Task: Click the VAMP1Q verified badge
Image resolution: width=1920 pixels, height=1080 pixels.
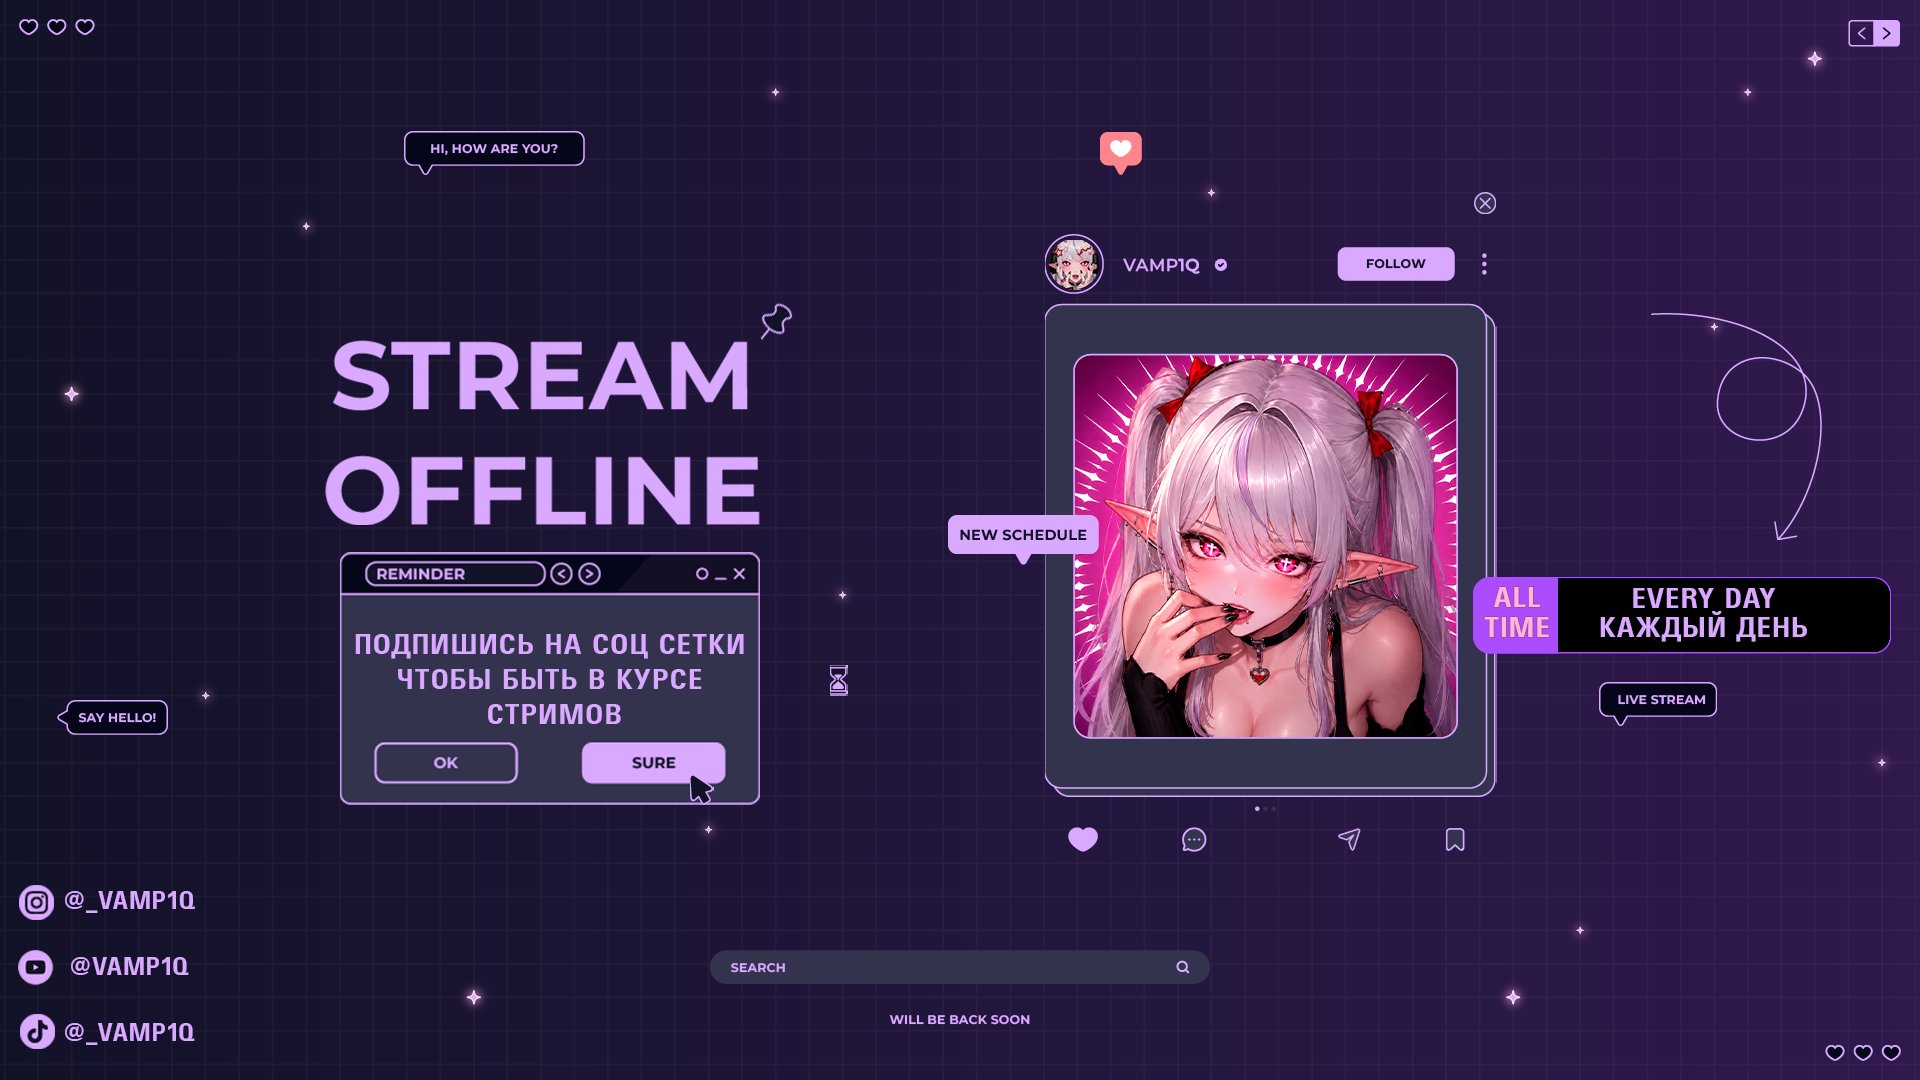Action: tap(1221, 265)
